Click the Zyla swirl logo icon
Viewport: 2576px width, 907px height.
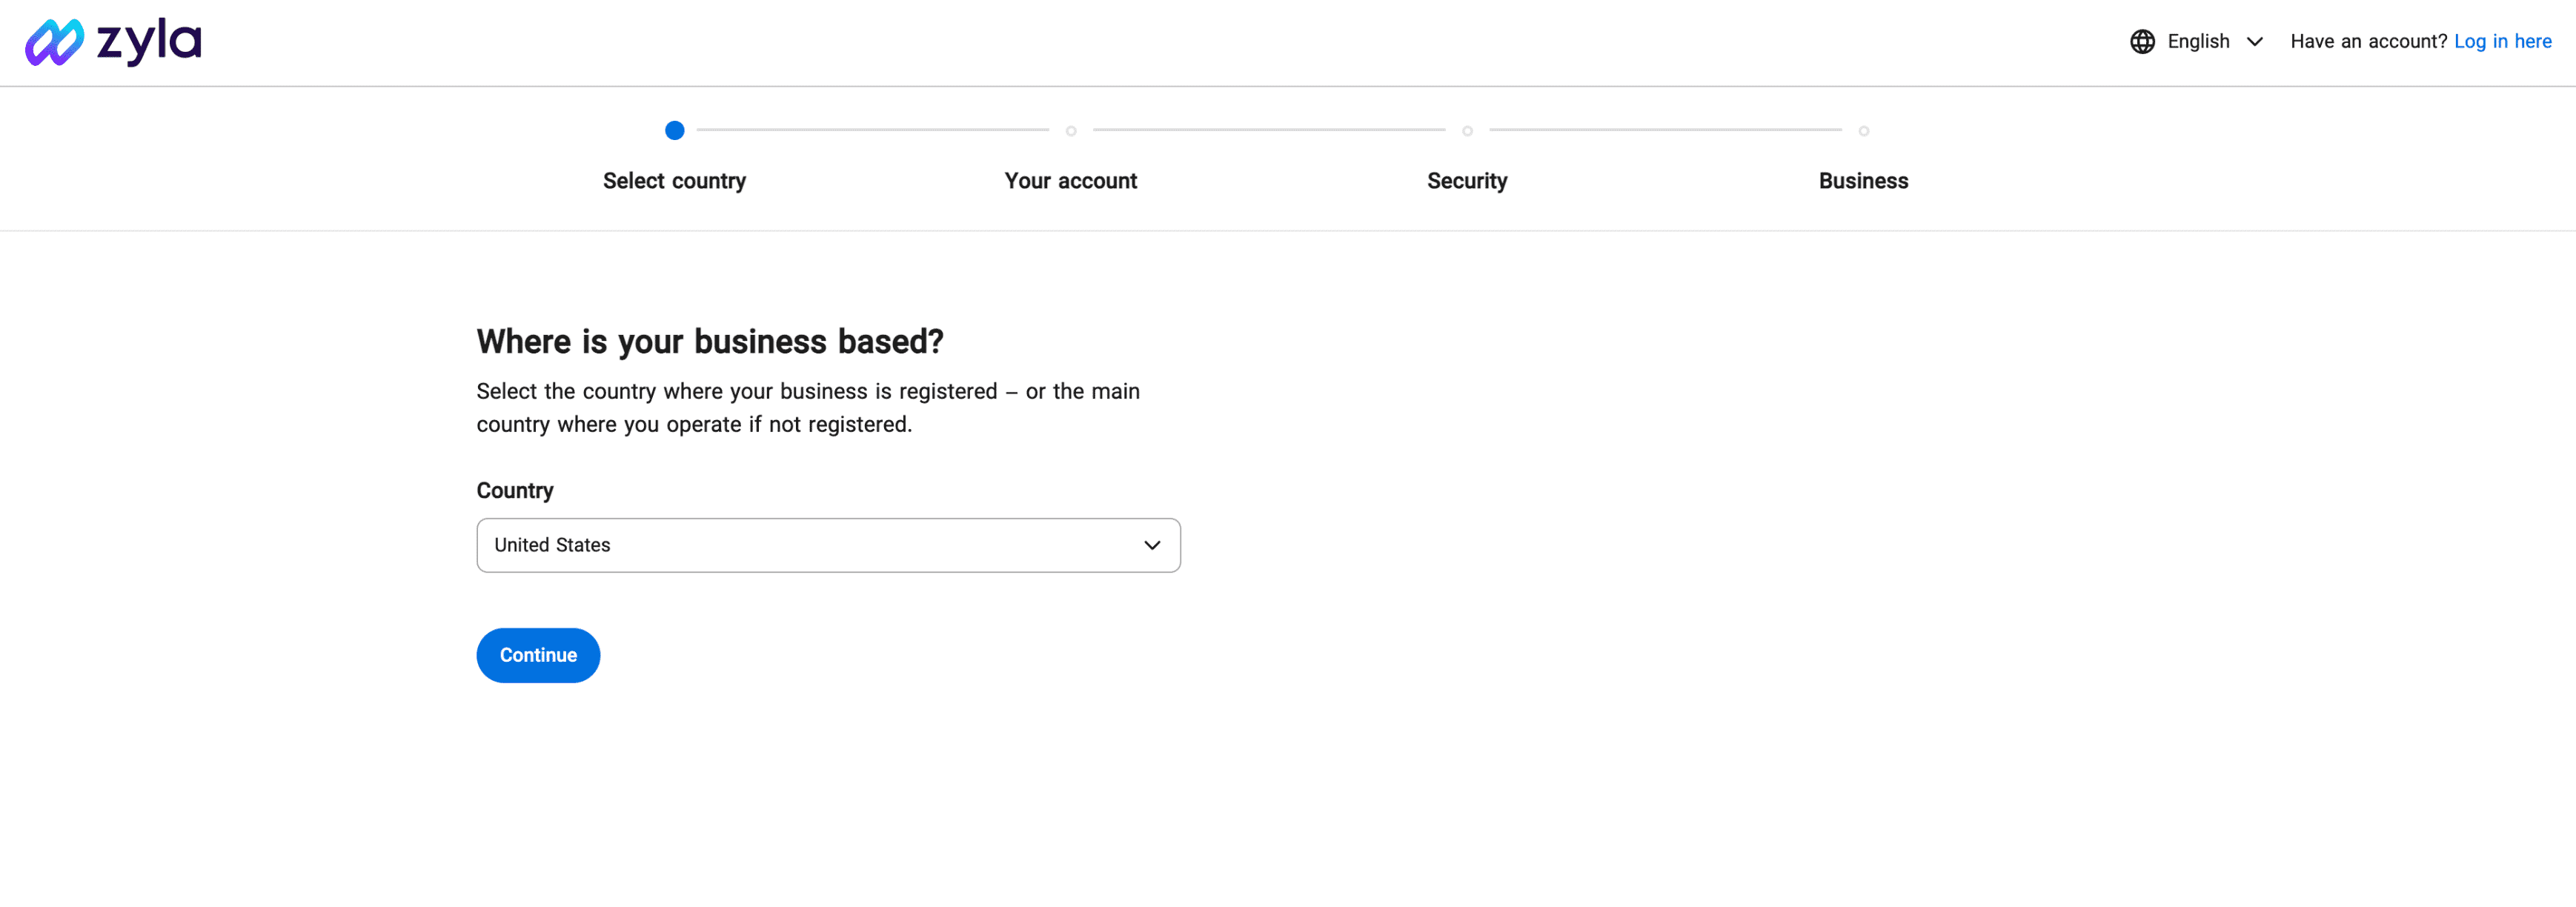[x=54, y=42]
